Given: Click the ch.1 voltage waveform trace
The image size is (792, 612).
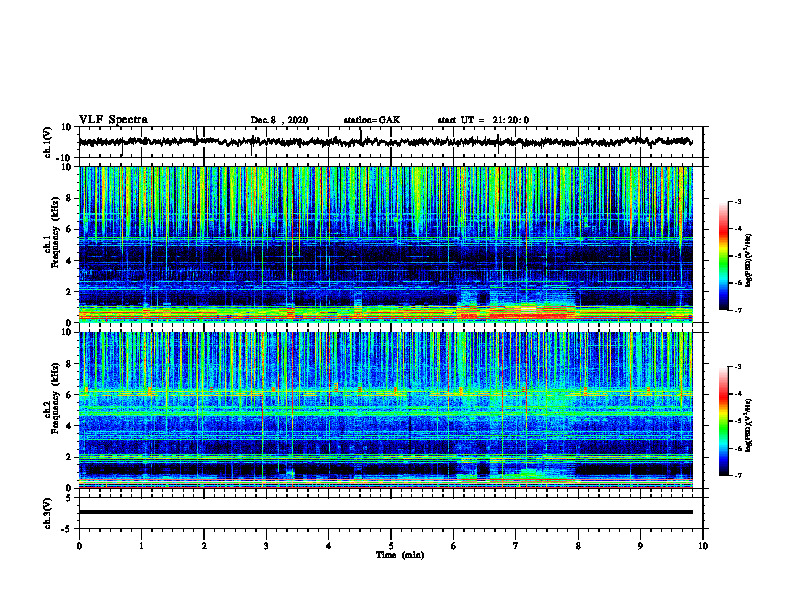Looking at the screenshot, I should 385,142.
